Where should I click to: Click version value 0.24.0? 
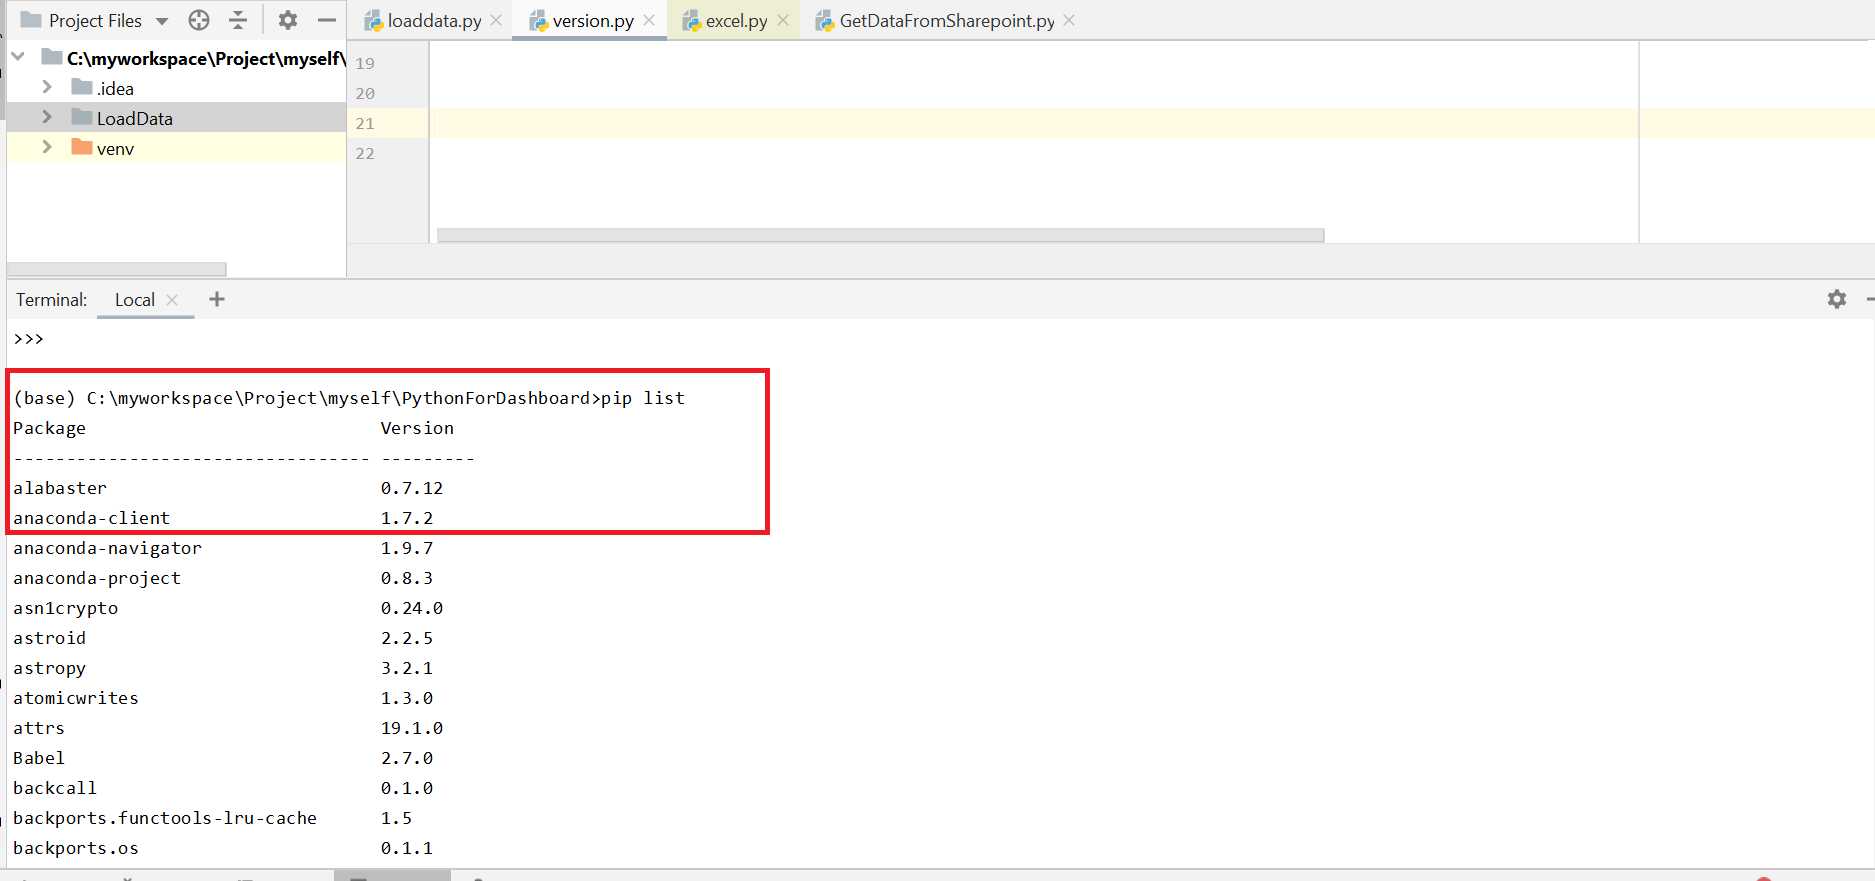(x=412, y=608)
